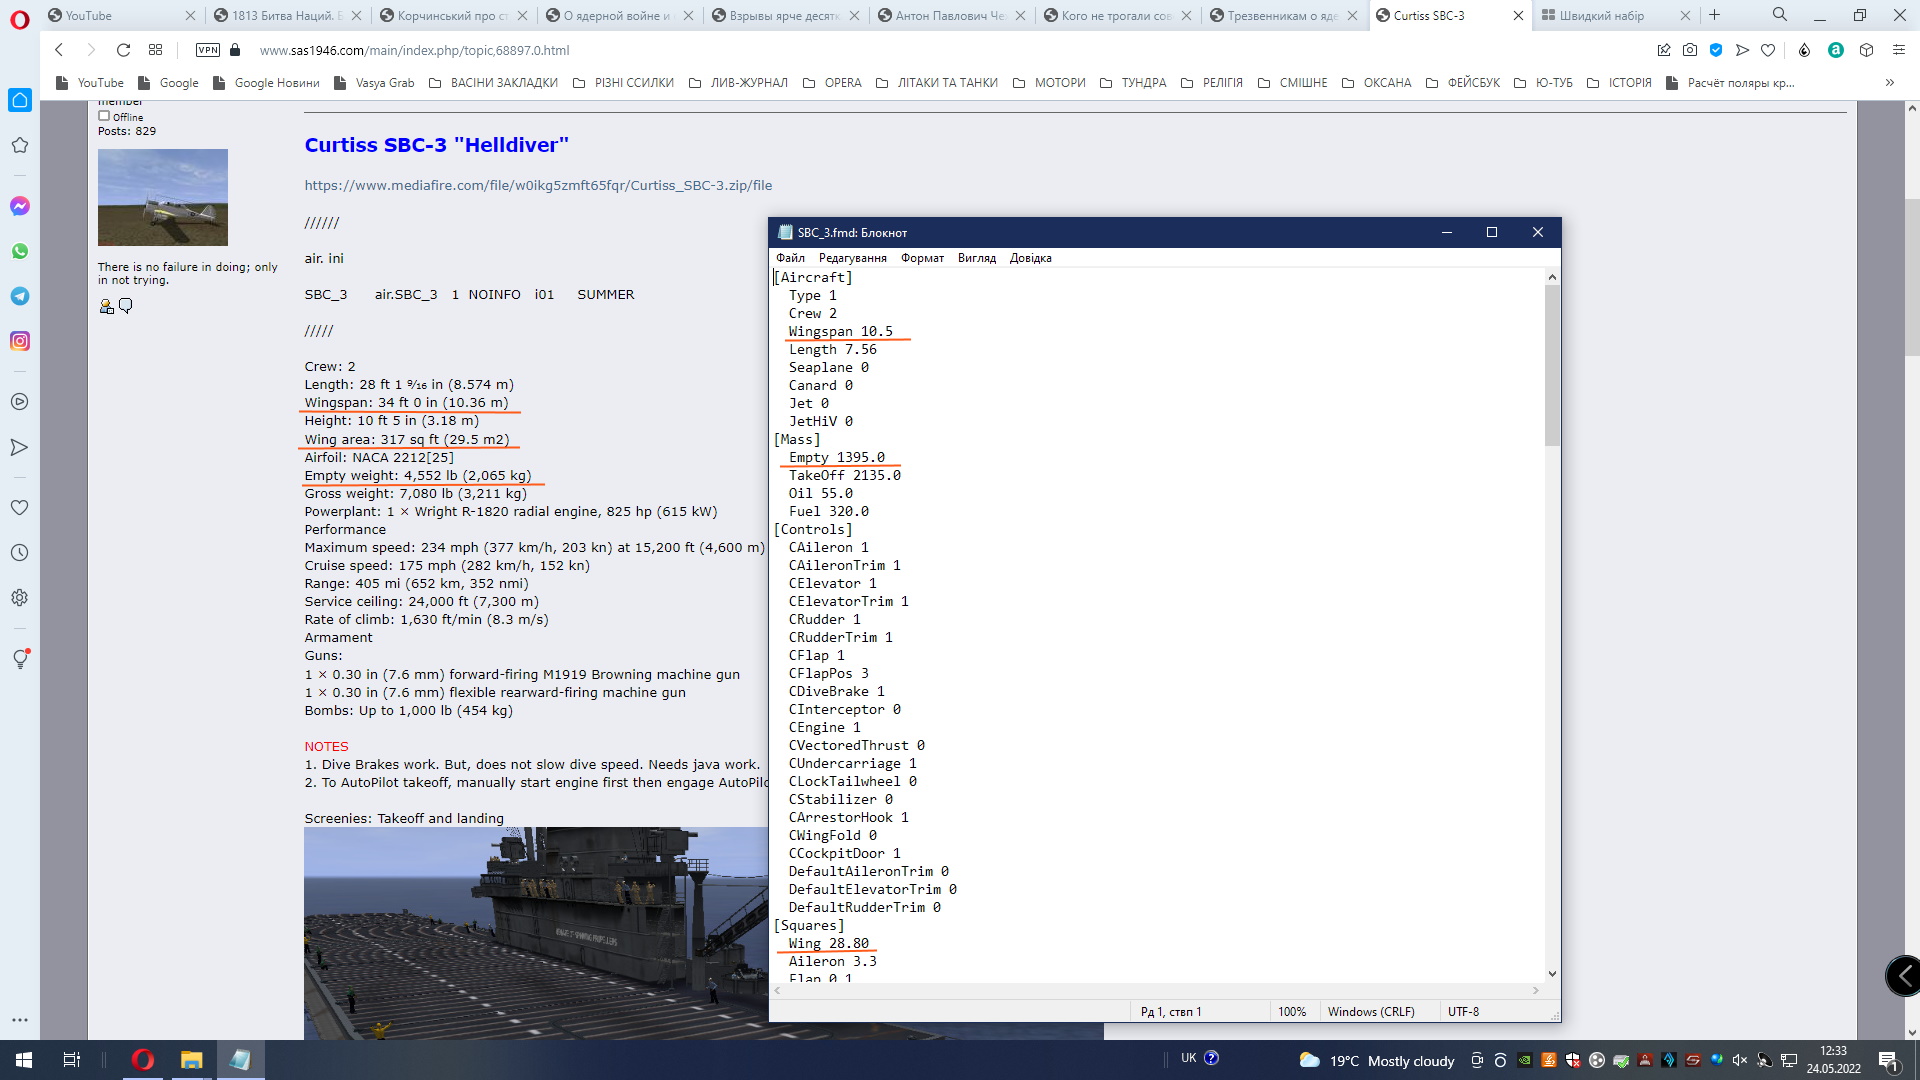Open Opera sidebar settings gear
Screen dimensions: 1920x1080
click(x=20, y=598)
